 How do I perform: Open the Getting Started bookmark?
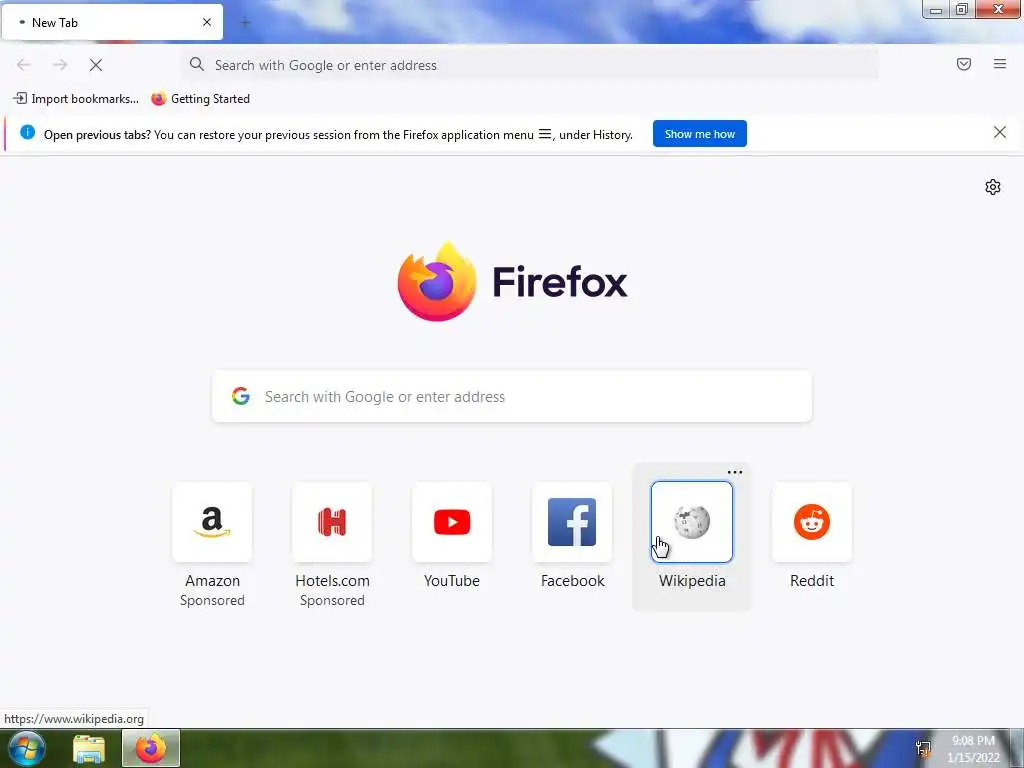click(x=200, y=99)
